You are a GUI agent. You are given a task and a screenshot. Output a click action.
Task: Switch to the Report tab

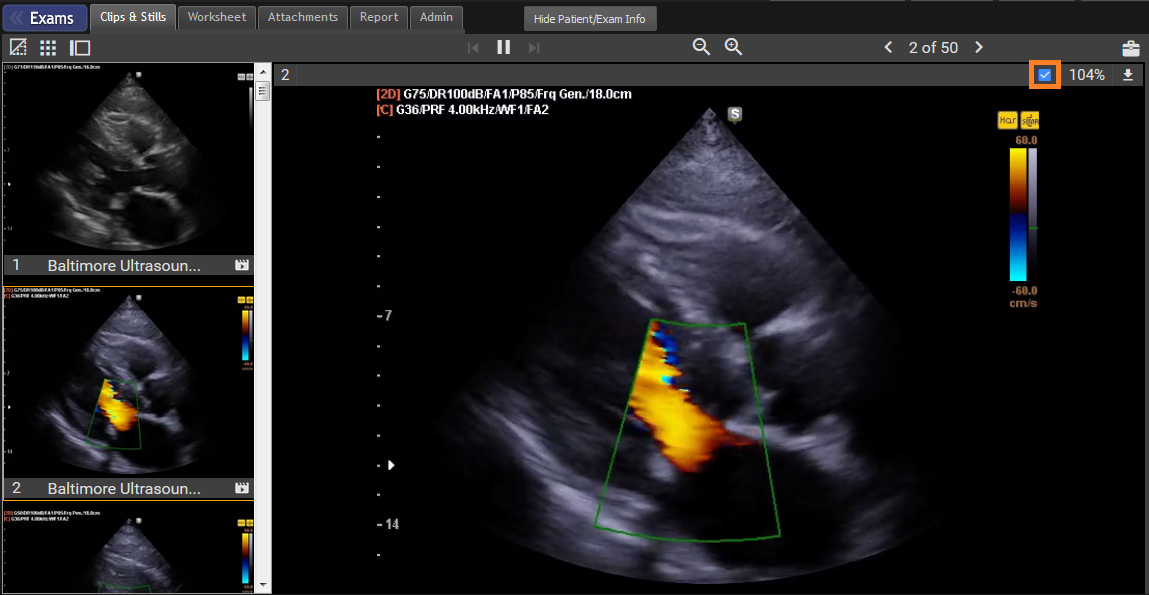pos(379,17)
